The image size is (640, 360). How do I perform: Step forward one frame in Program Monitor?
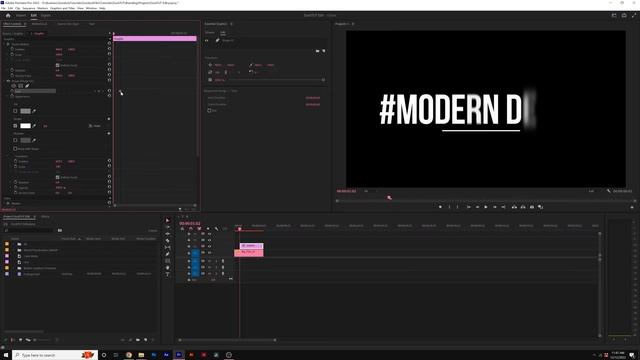point(495,207)
